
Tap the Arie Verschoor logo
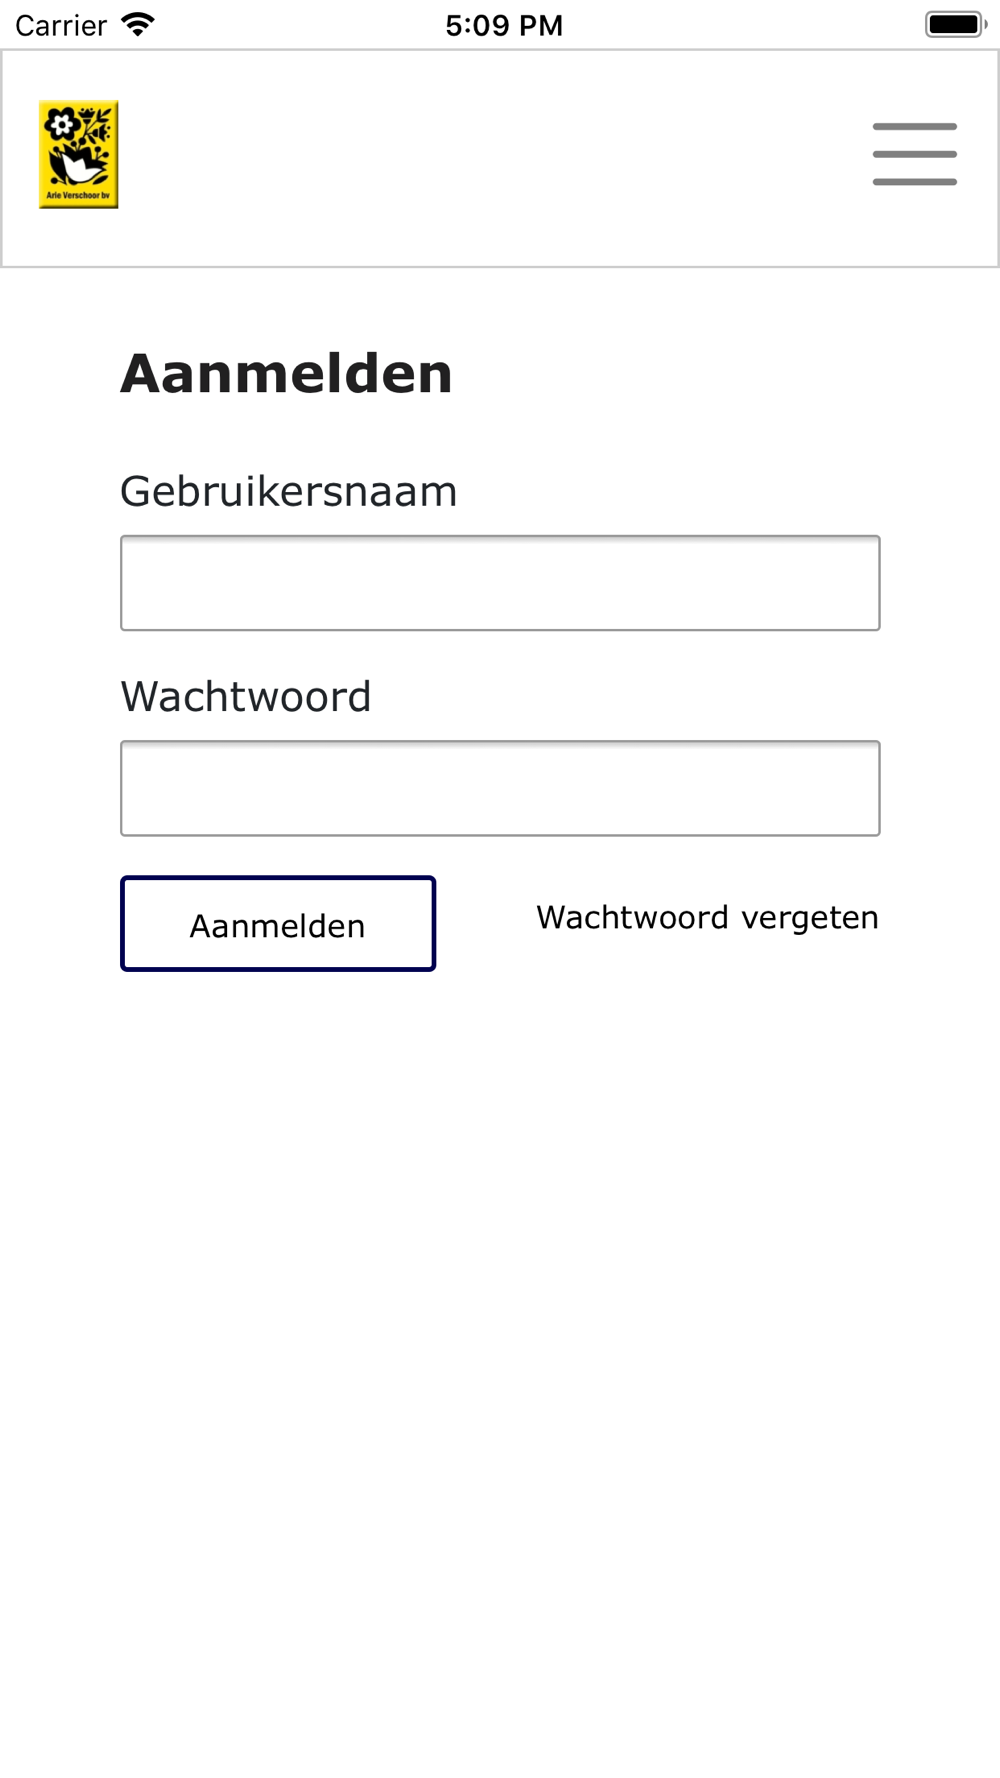(x=78, y=154)
